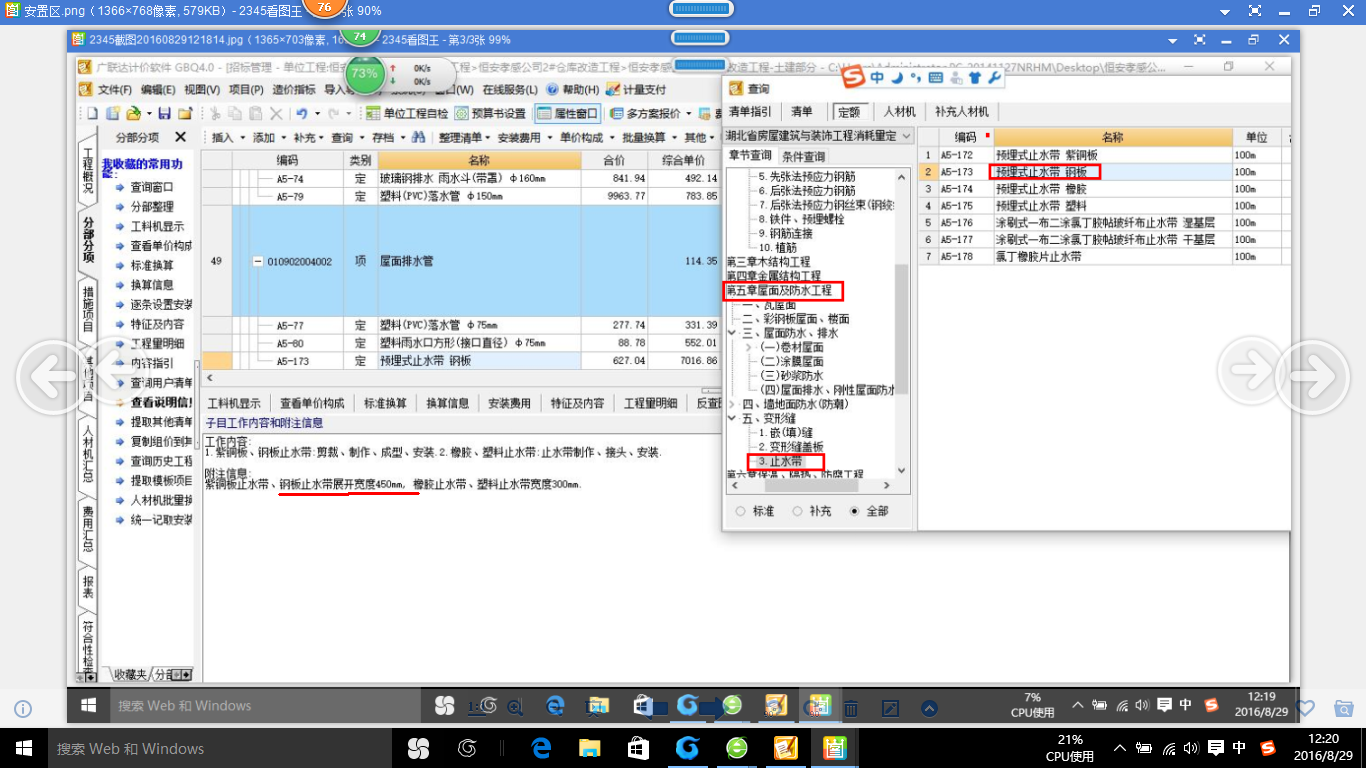Click the Sogou soft keyboard icon
Image resolution: width=1366 pixels, height=768 pixels.
pos(935,78)
